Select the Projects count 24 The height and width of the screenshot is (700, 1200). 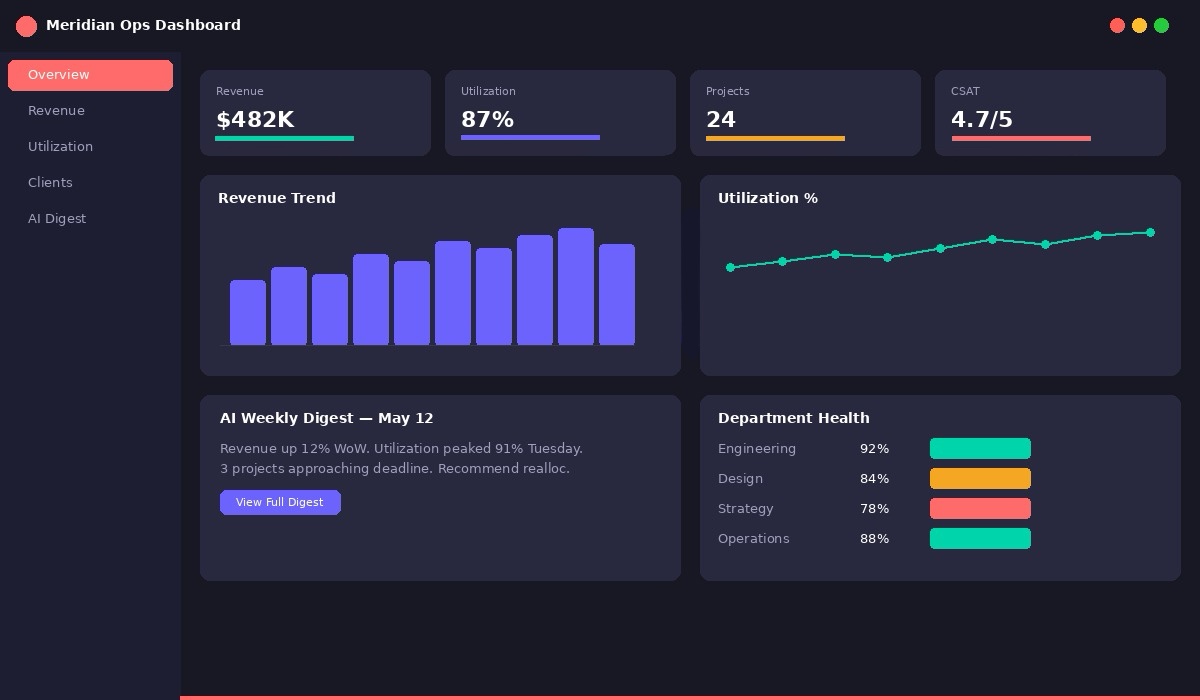[721, 120]
